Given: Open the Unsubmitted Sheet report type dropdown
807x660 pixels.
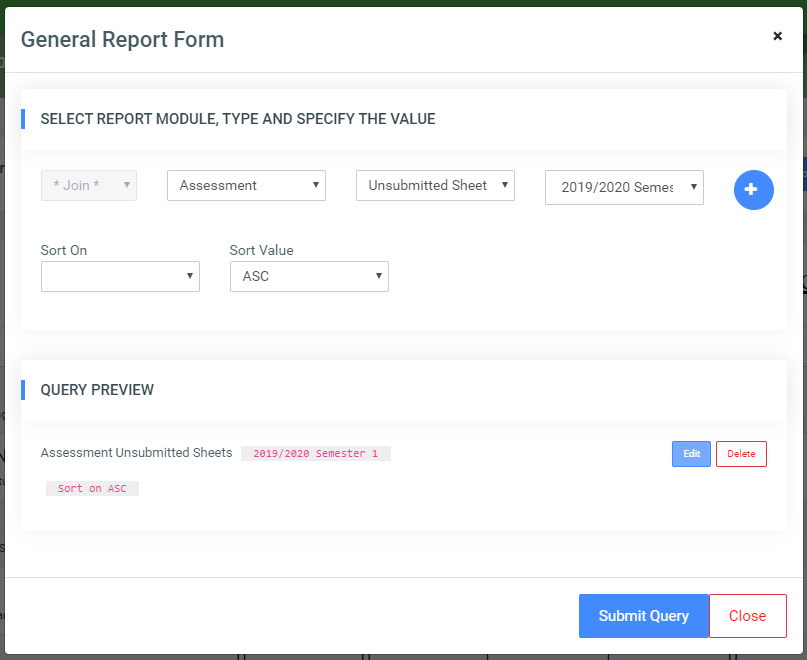Looking at the screenshot, I should tap(435, 185).
